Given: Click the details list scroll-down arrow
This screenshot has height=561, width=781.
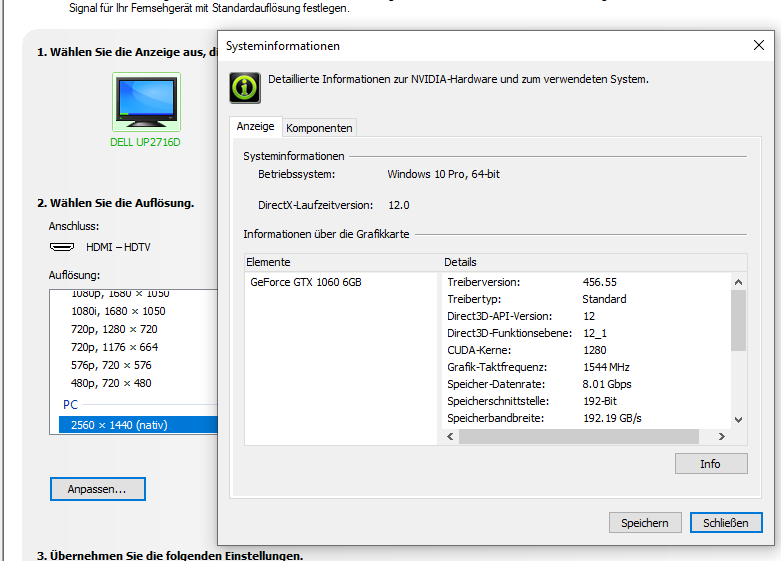Looking at the screenshot, I should (x=739, y=420).
